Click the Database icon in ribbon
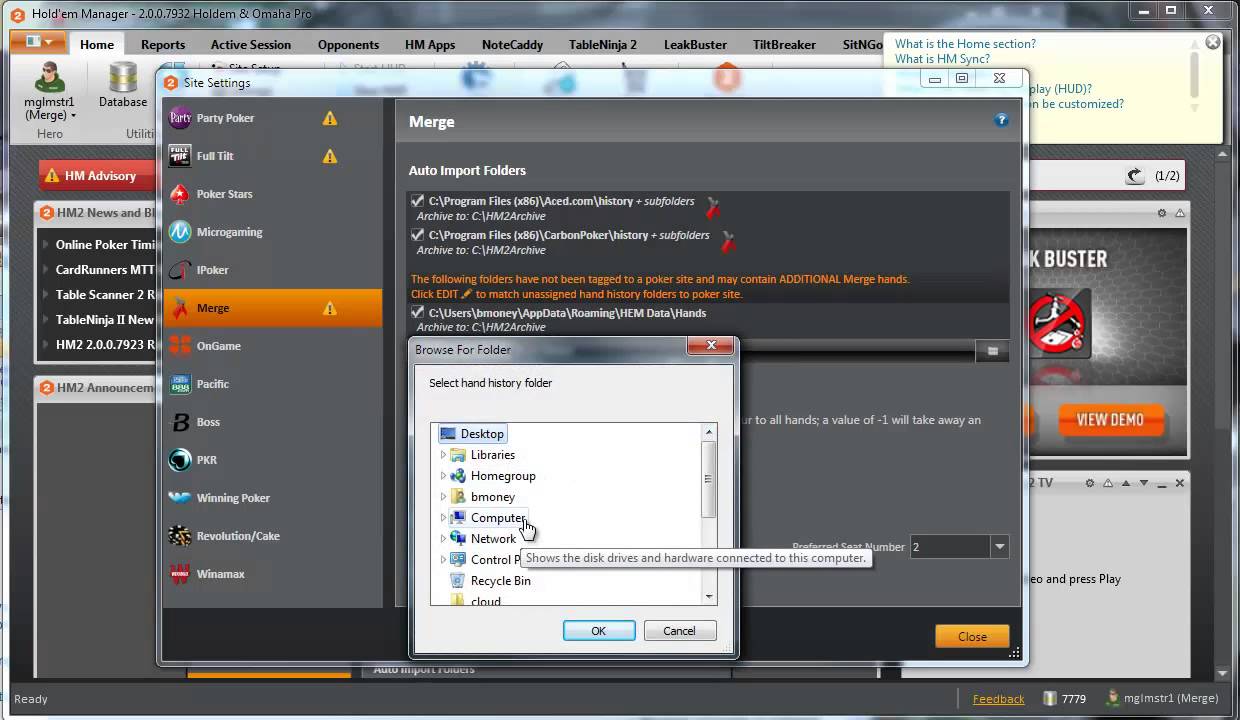Viewport: 1240px width, 720px height. (x=123, y=82)
